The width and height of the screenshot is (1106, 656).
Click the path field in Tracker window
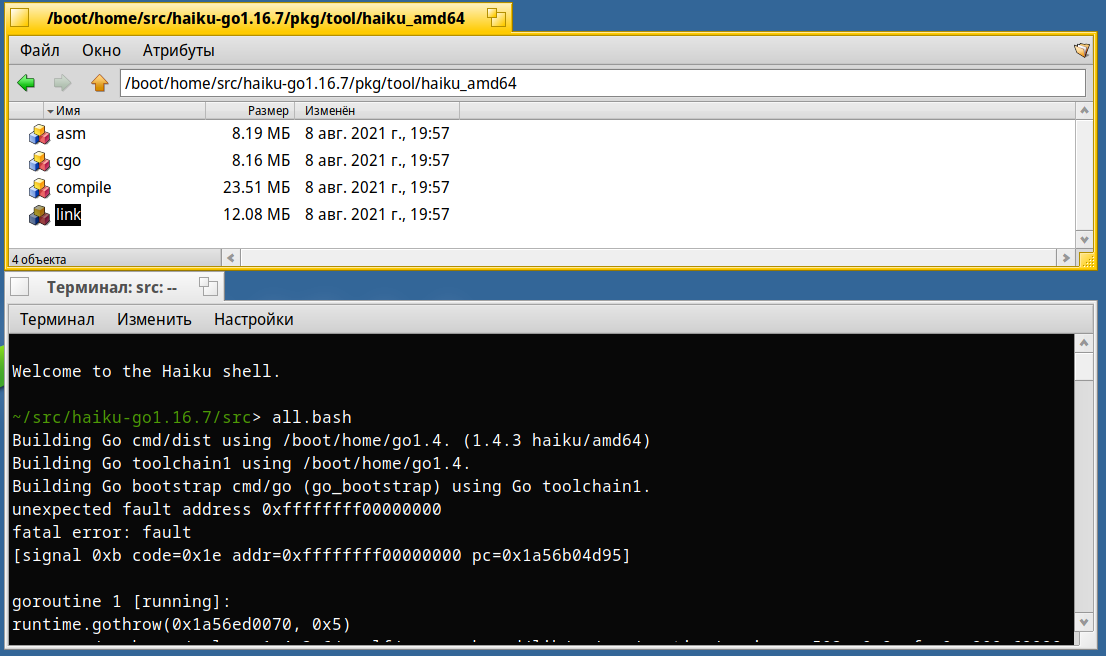pyautogui.click(x=602, y=83)
